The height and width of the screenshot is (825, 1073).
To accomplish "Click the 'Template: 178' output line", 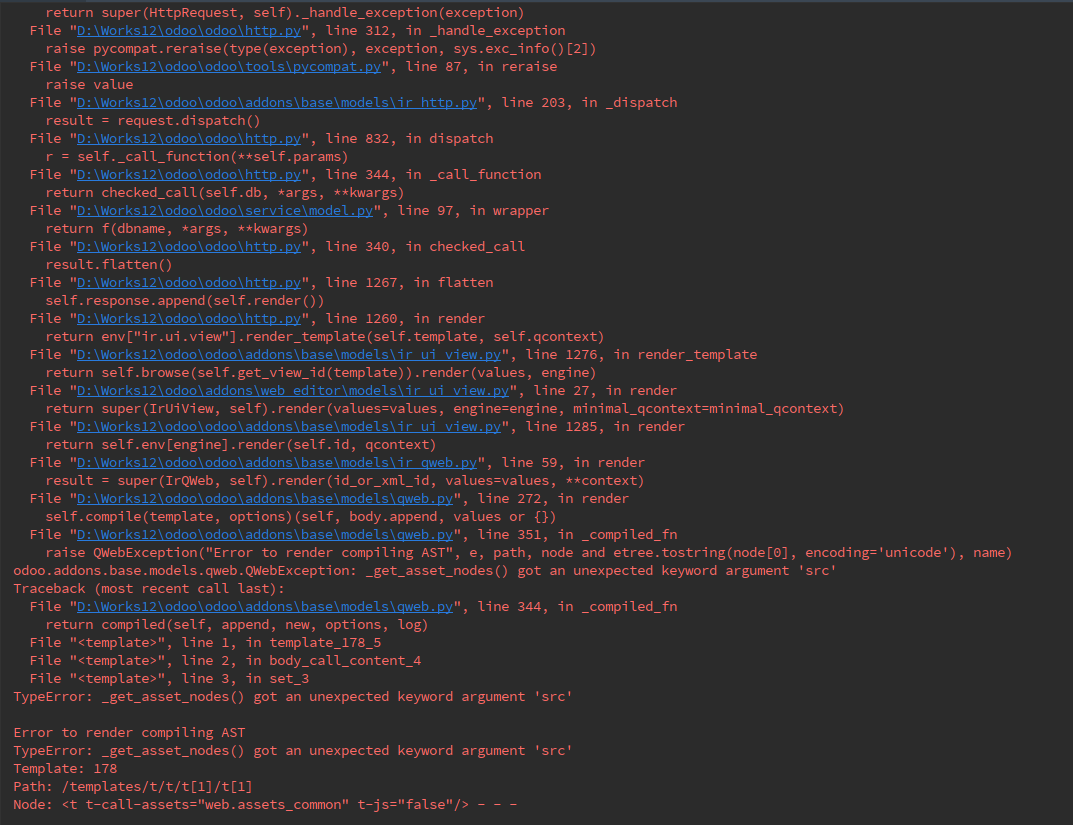I will click(x=65, y=769).
